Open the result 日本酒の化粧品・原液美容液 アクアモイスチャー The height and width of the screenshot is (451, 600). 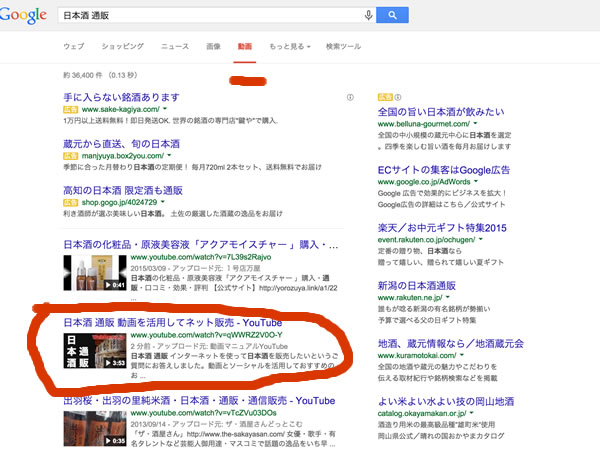(x=201, y=245)
